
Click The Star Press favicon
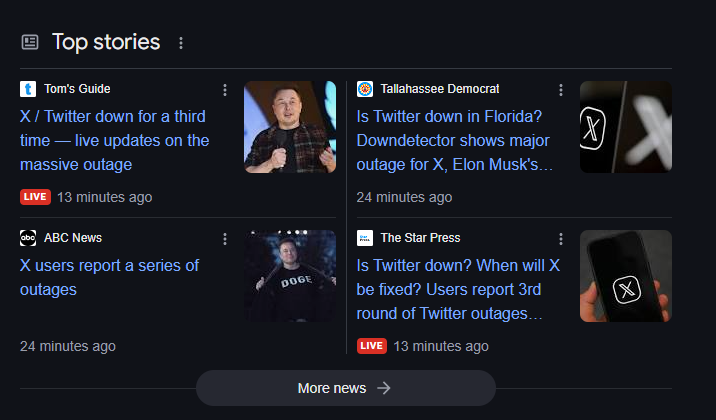[365, 238]
